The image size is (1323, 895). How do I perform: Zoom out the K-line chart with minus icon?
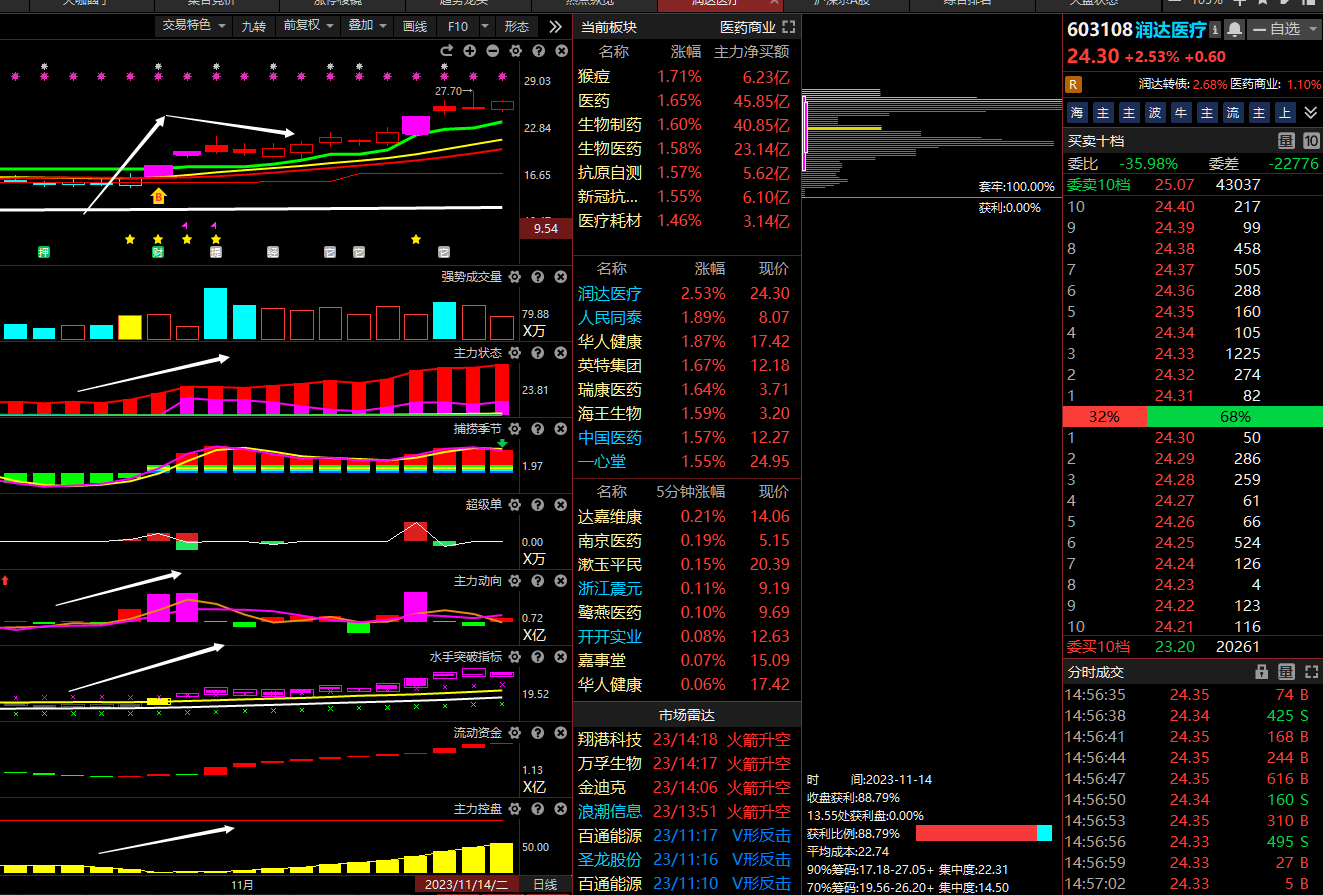493,51
